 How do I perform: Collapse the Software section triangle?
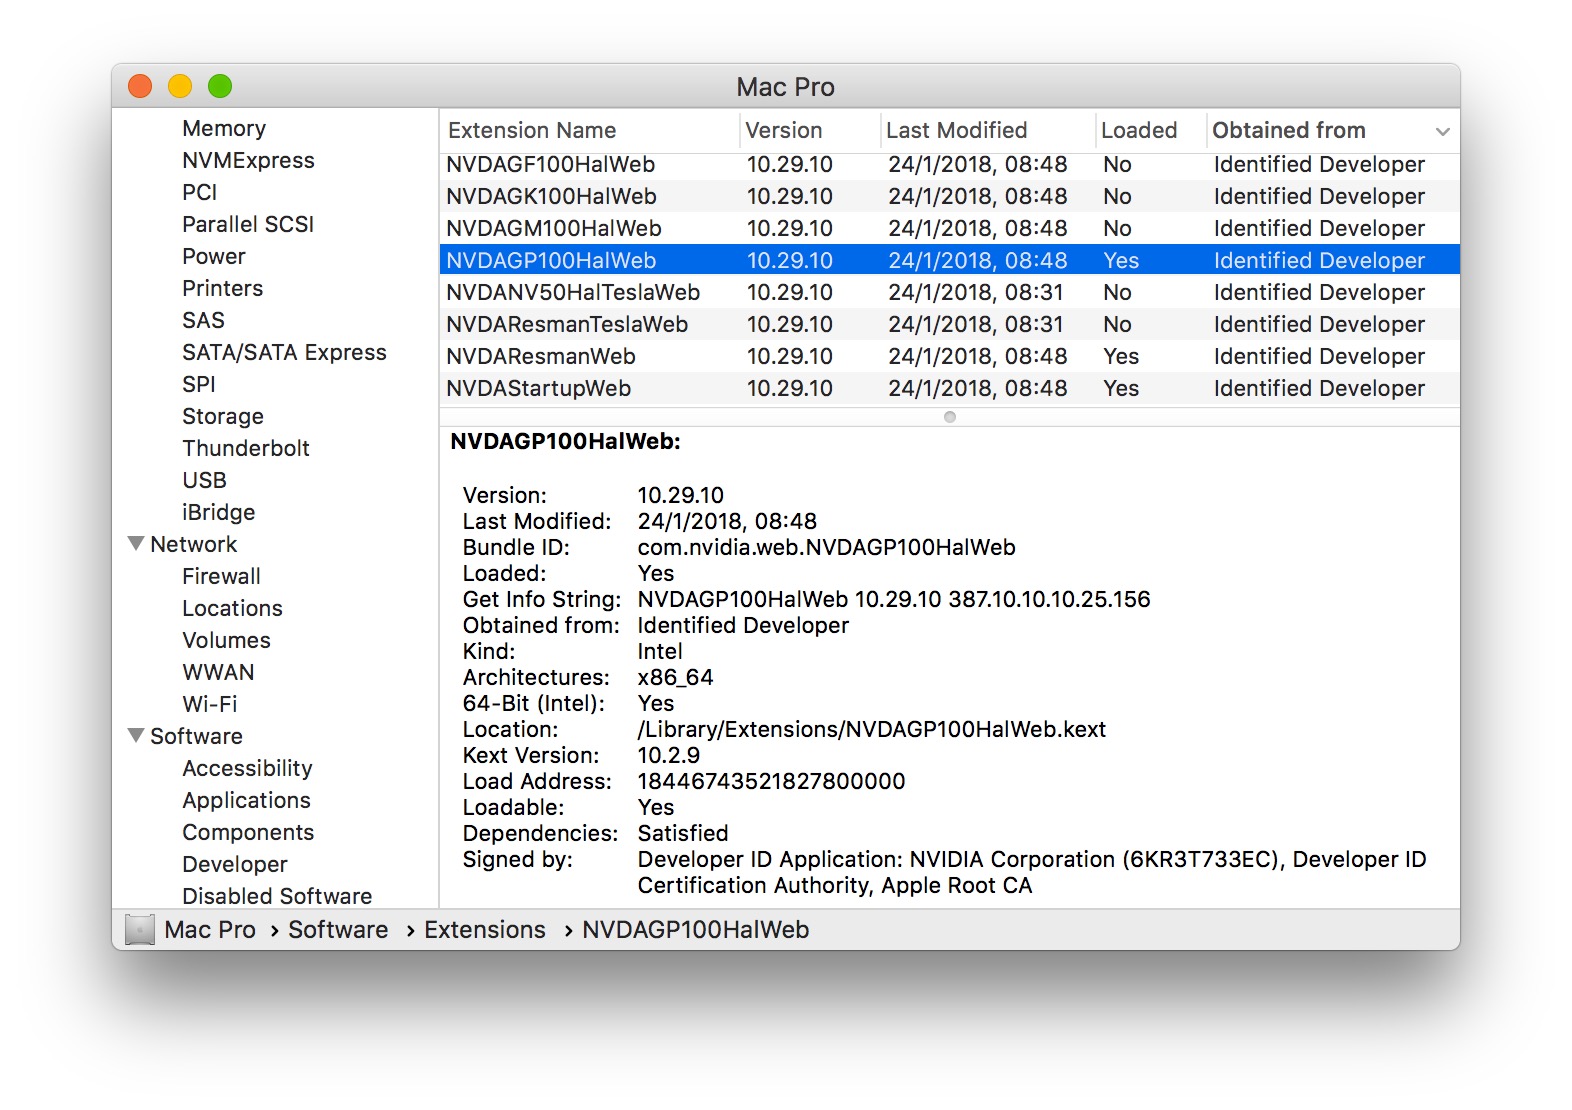pos(136,735)
